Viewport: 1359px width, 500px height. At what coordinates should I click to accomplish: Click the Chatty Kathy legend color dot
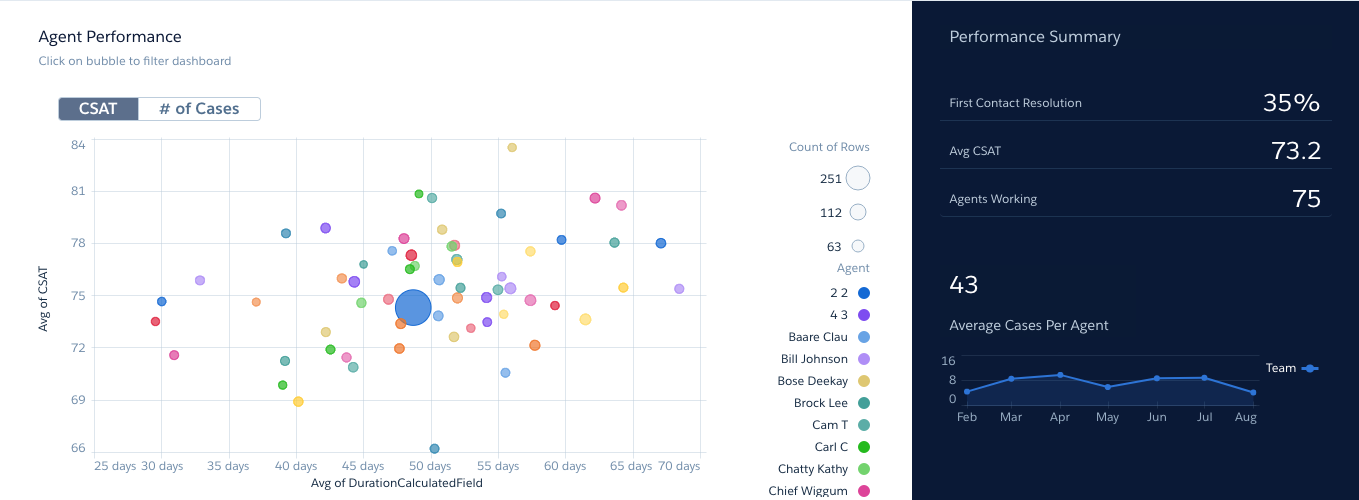point(864,469)
